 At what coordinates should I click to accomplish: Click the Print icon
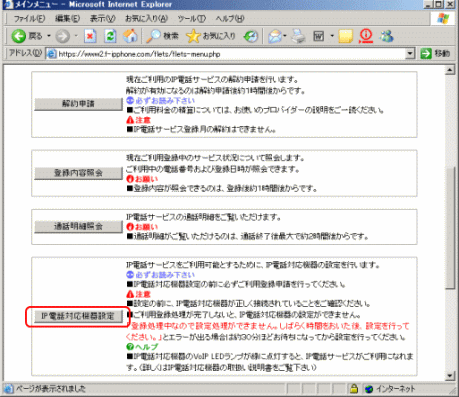[299, 36]
